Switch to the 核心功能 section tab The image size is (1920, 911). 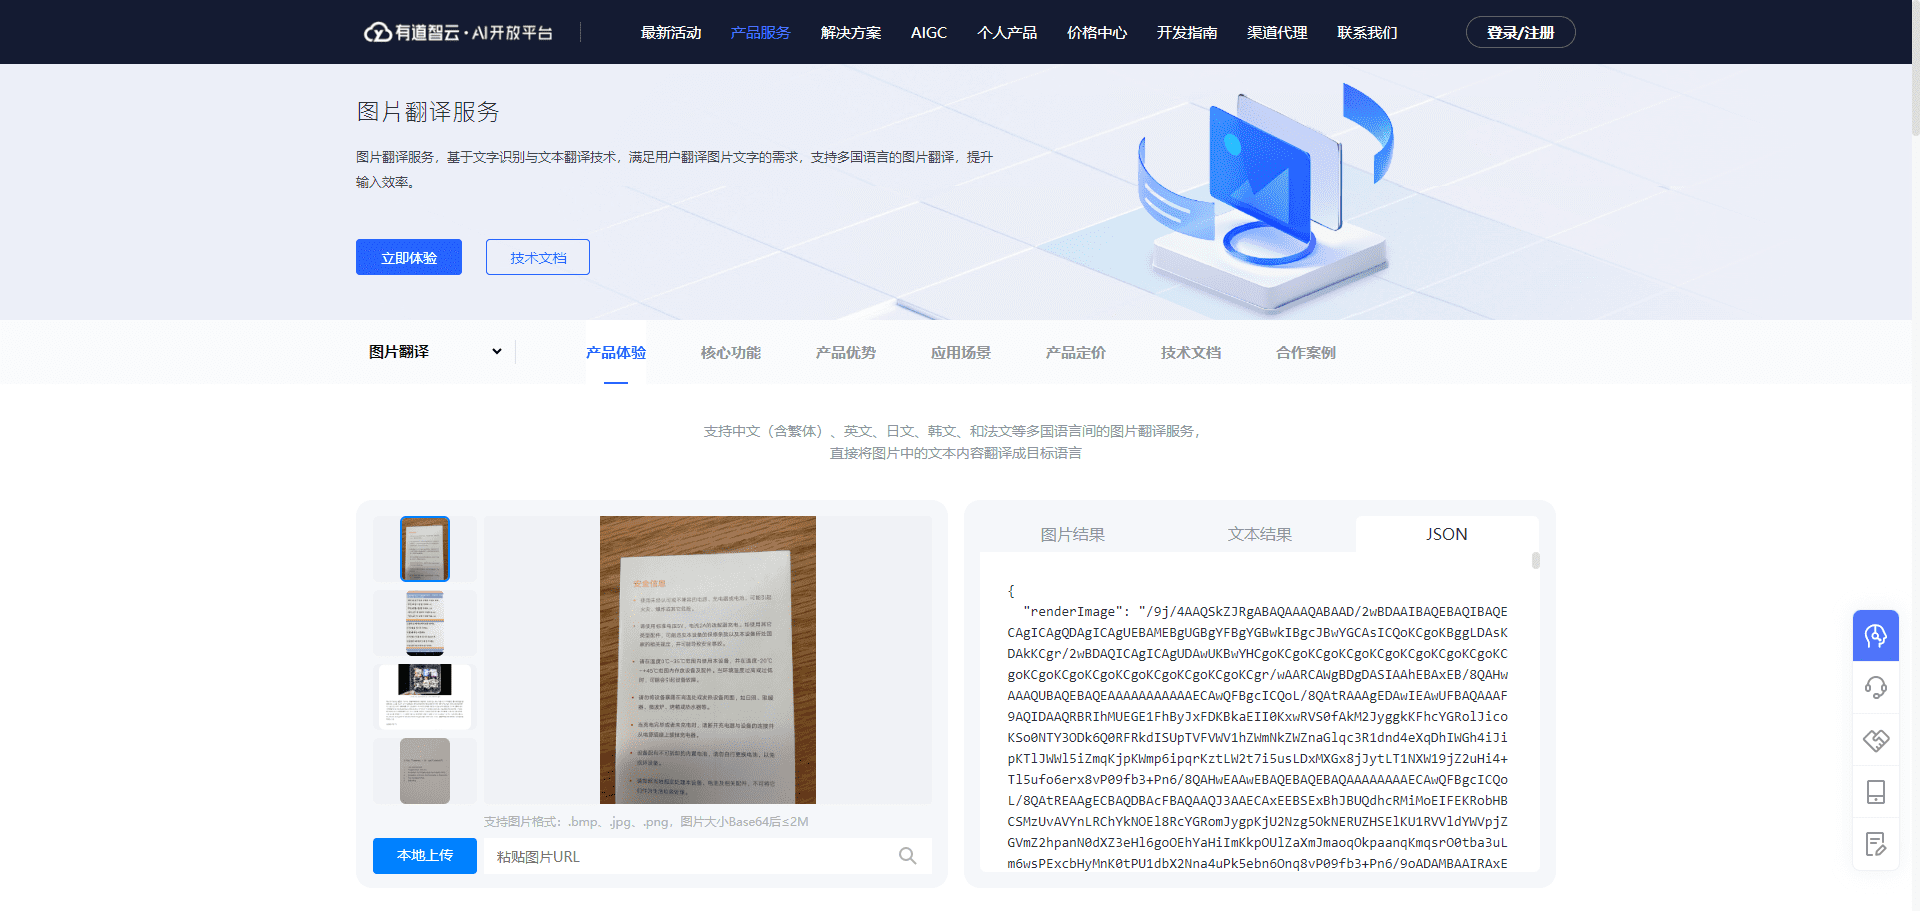point(731,353)
